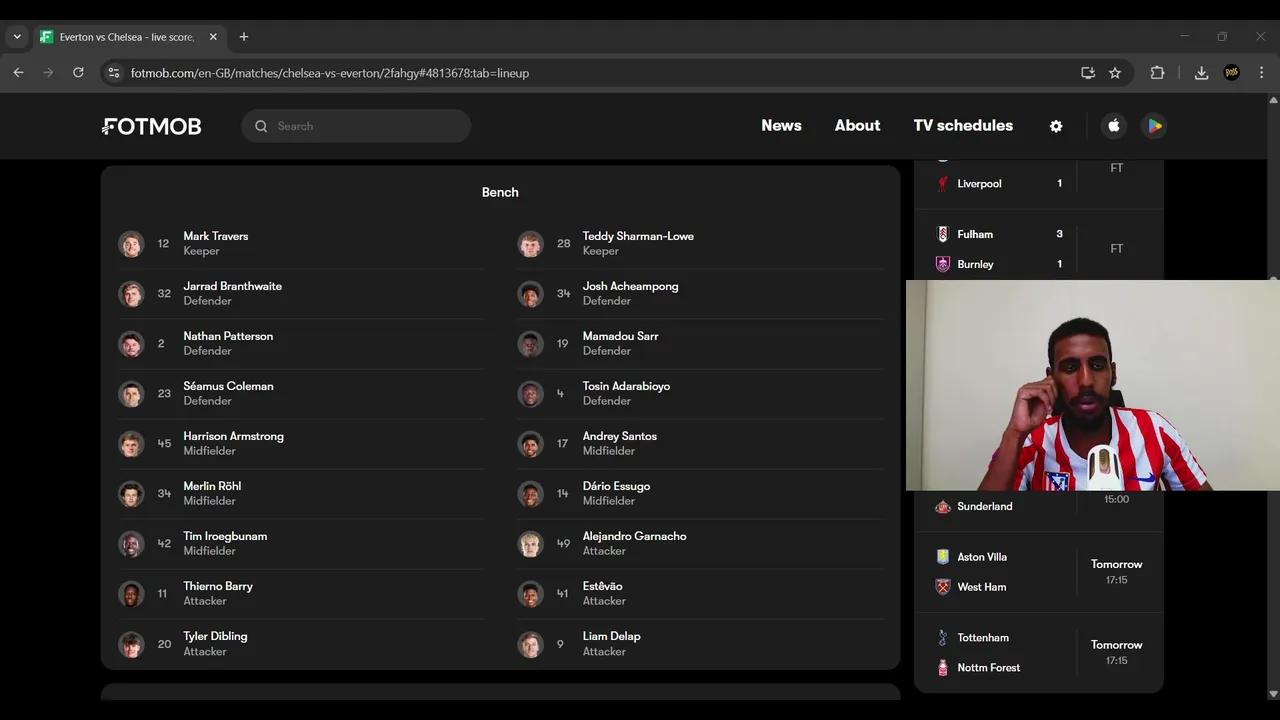1280x720 pixels.
Task: Click Alejandro Garnacho avatar
Action: (x=530, y=544)
